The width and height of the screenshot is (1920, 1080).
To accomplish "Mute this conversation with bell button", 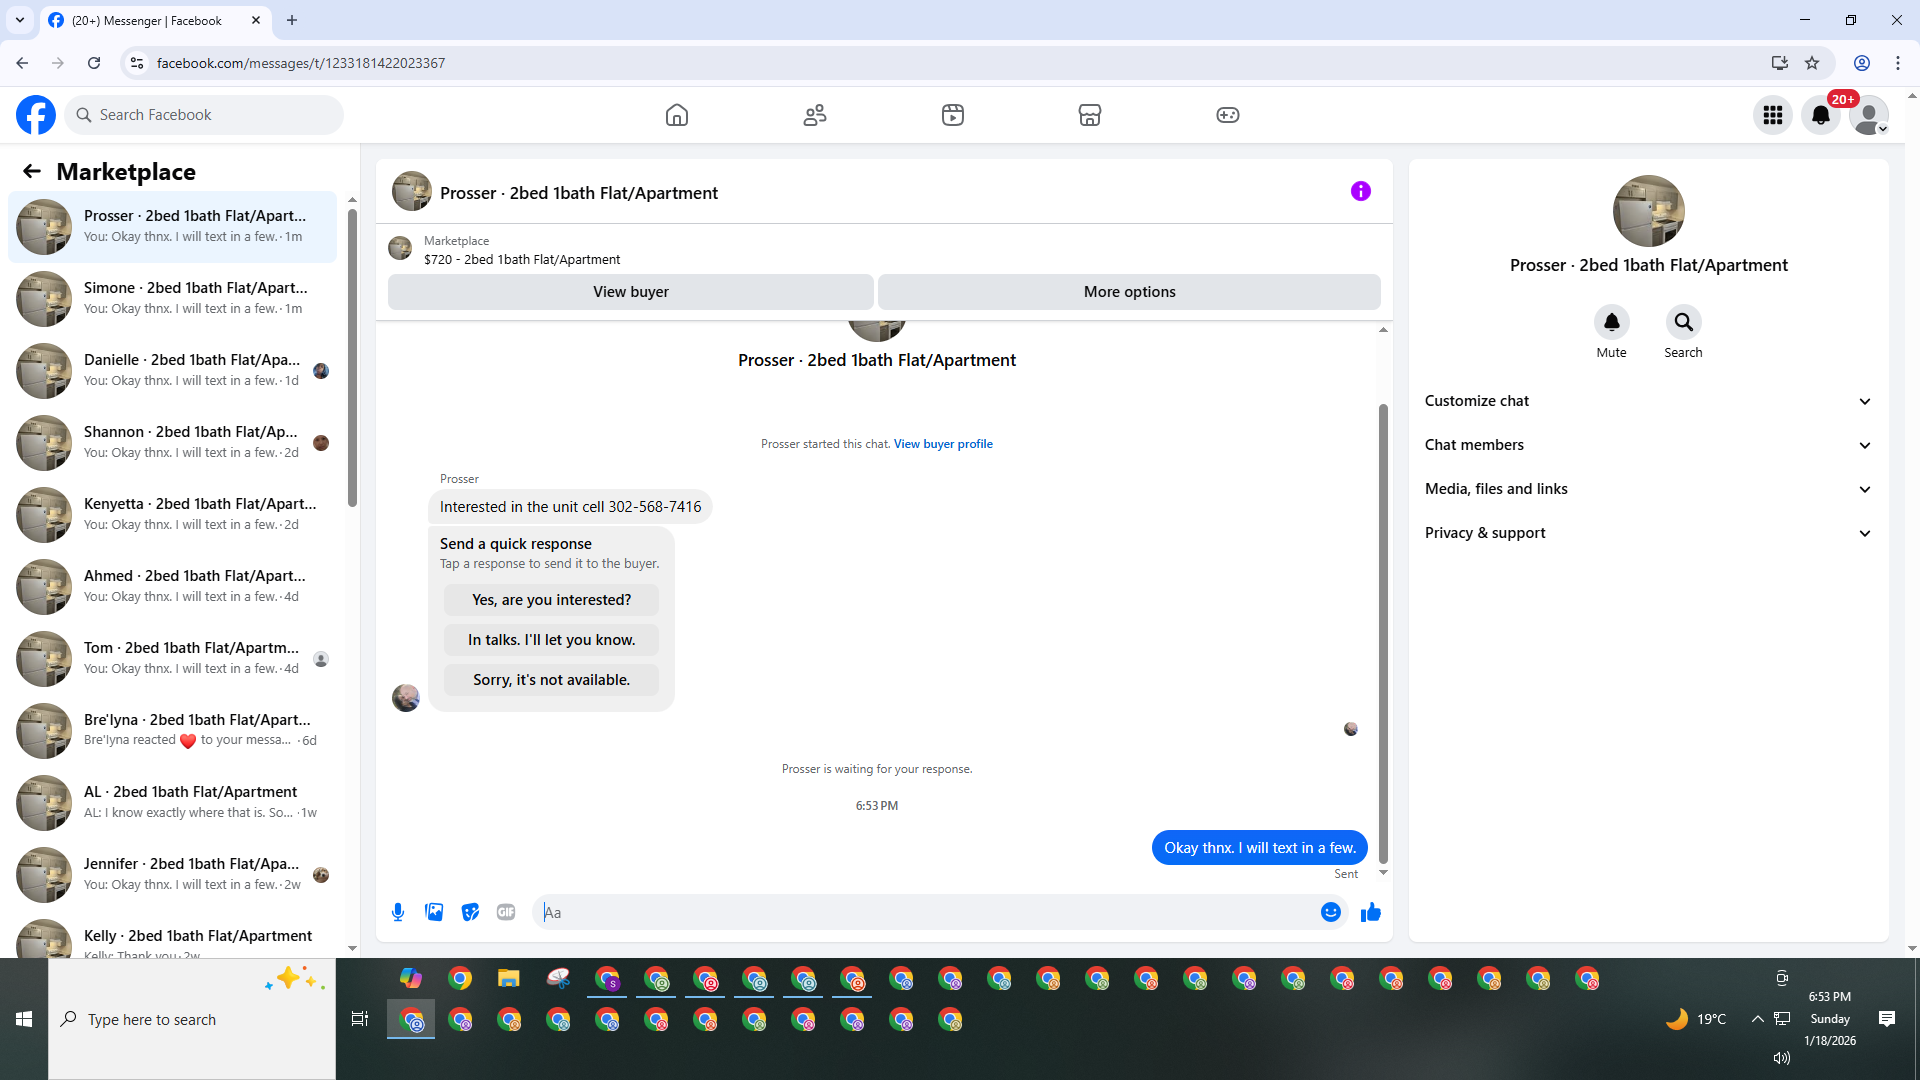I will pyautogui.click(x=1611, y=322).
